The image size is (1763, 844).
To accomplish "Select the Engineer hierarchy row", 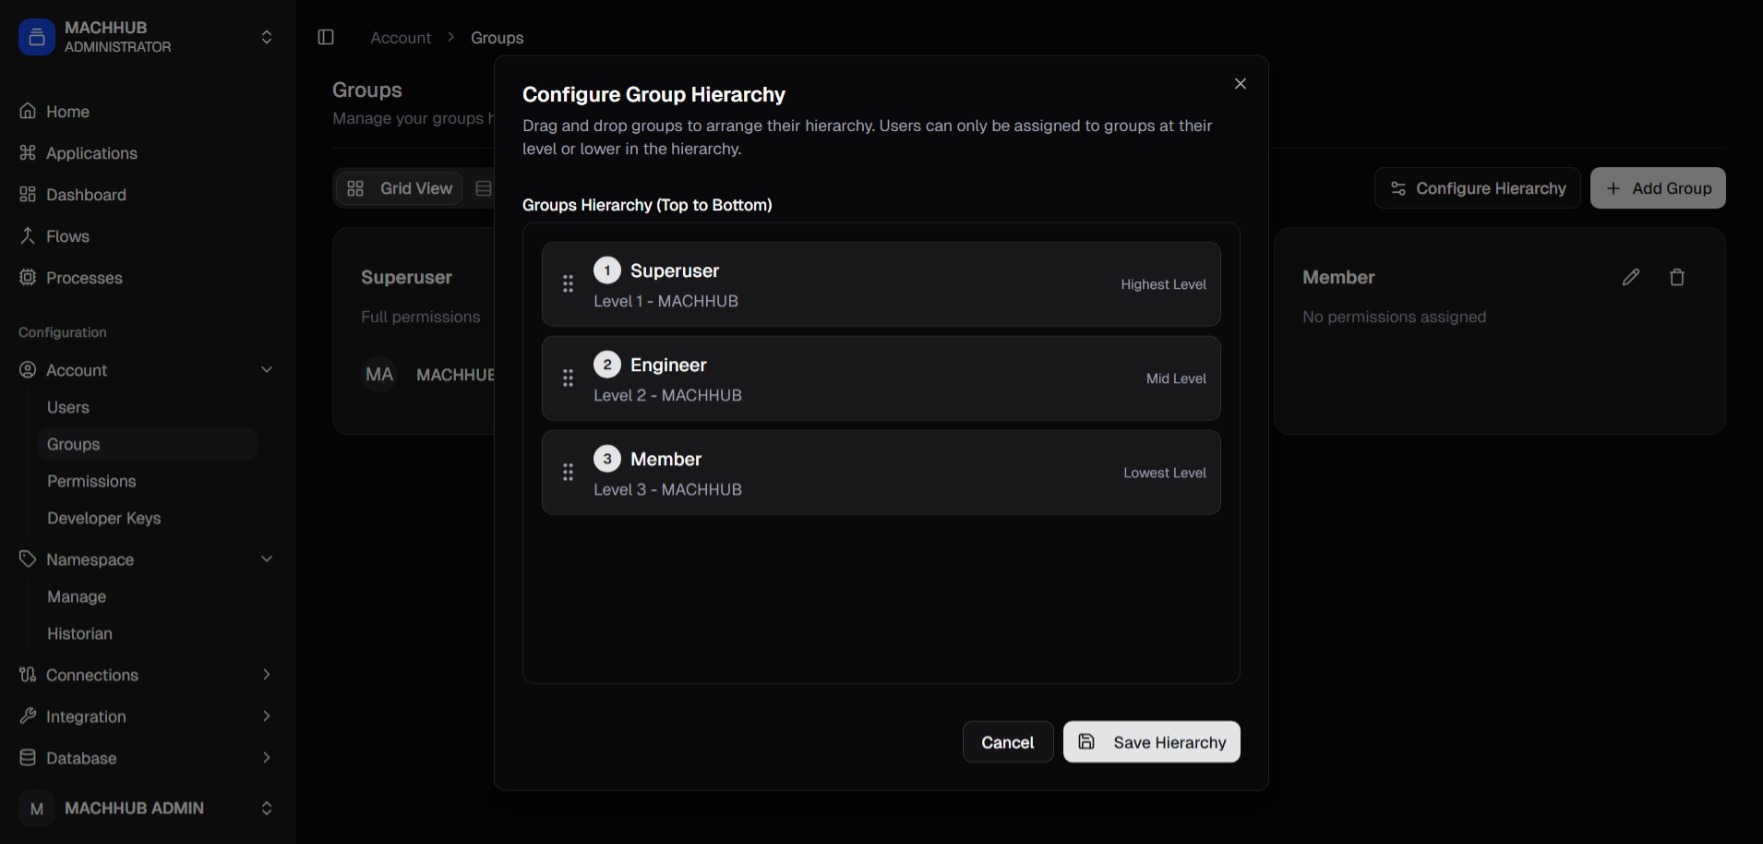I will [881, 378].
